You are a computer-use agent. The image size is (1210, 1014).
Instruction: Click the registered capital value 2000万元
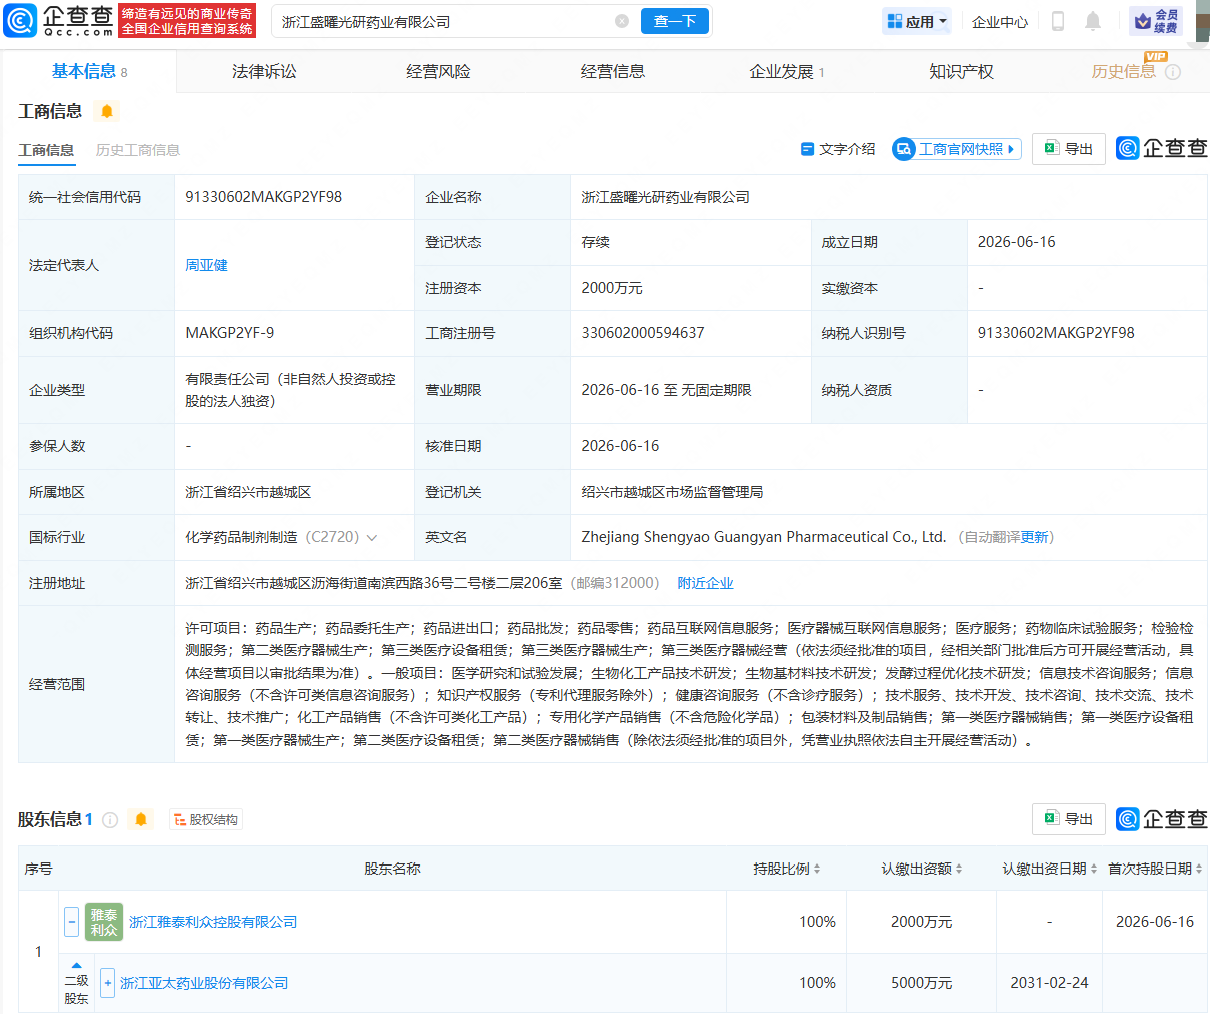[612, 288]
